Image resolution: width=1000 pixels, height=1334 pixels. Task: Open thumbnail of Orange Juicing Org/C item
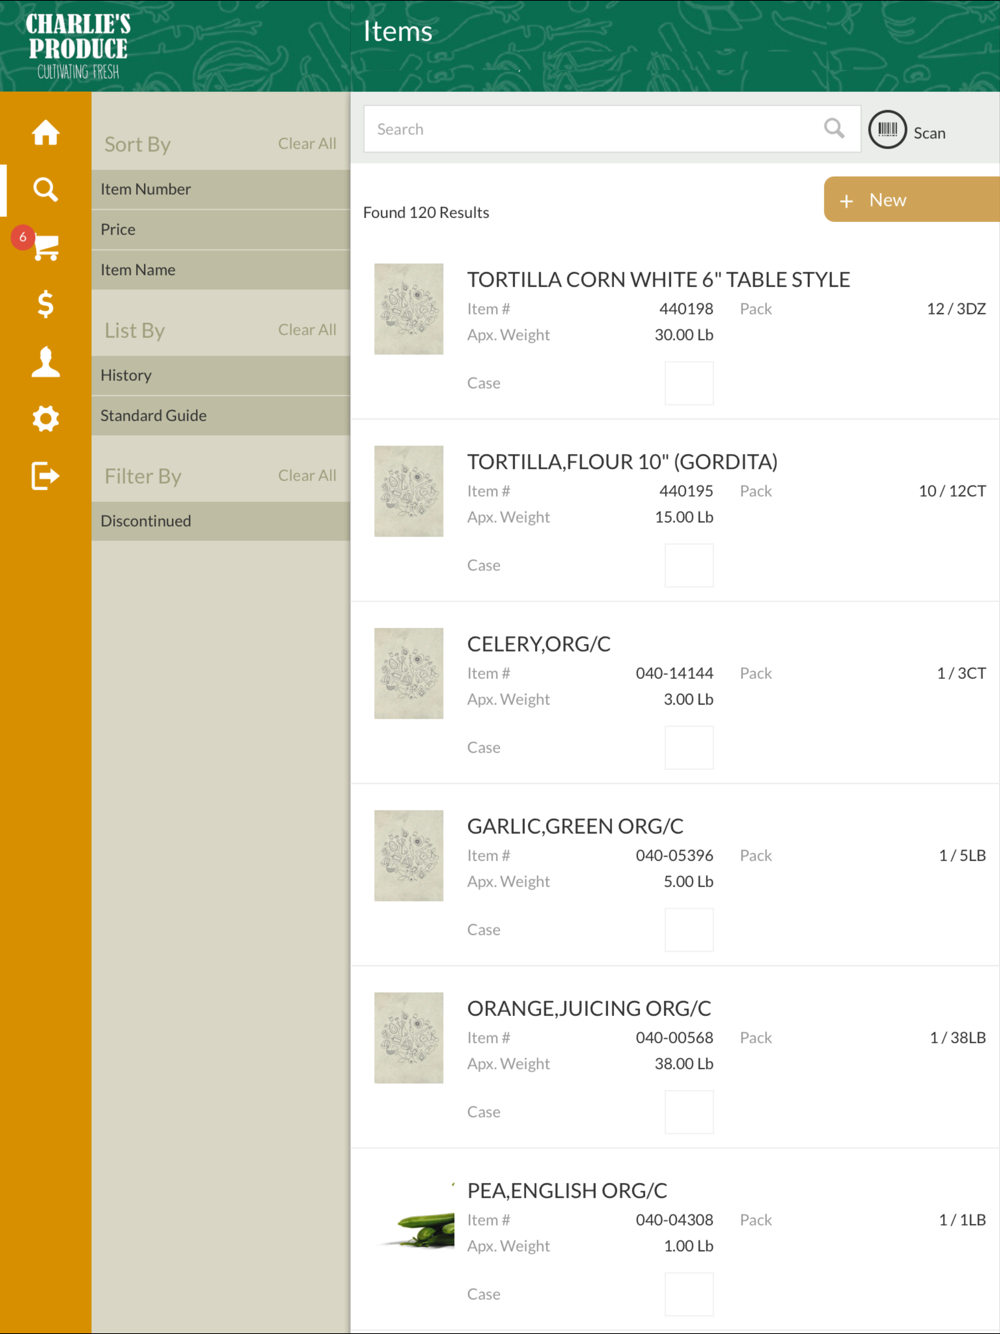[409, 1037]
